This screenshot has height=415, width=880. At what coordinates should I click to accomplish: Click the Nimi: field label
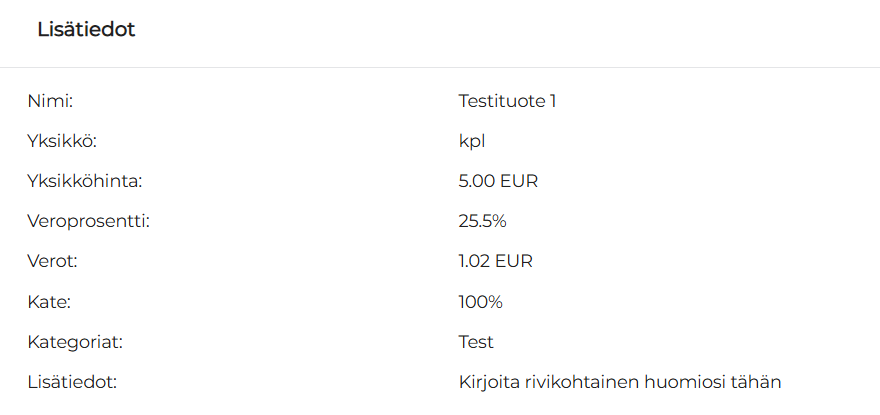point(50,101)
